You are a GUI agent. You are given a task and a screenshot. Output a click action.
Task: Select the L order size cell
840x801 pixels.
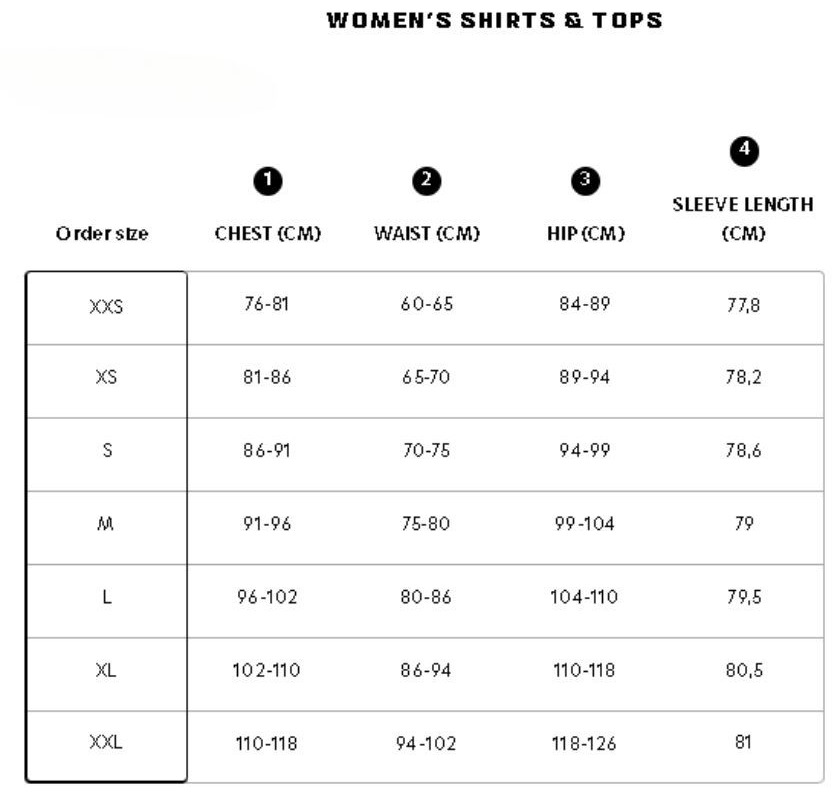107,601
